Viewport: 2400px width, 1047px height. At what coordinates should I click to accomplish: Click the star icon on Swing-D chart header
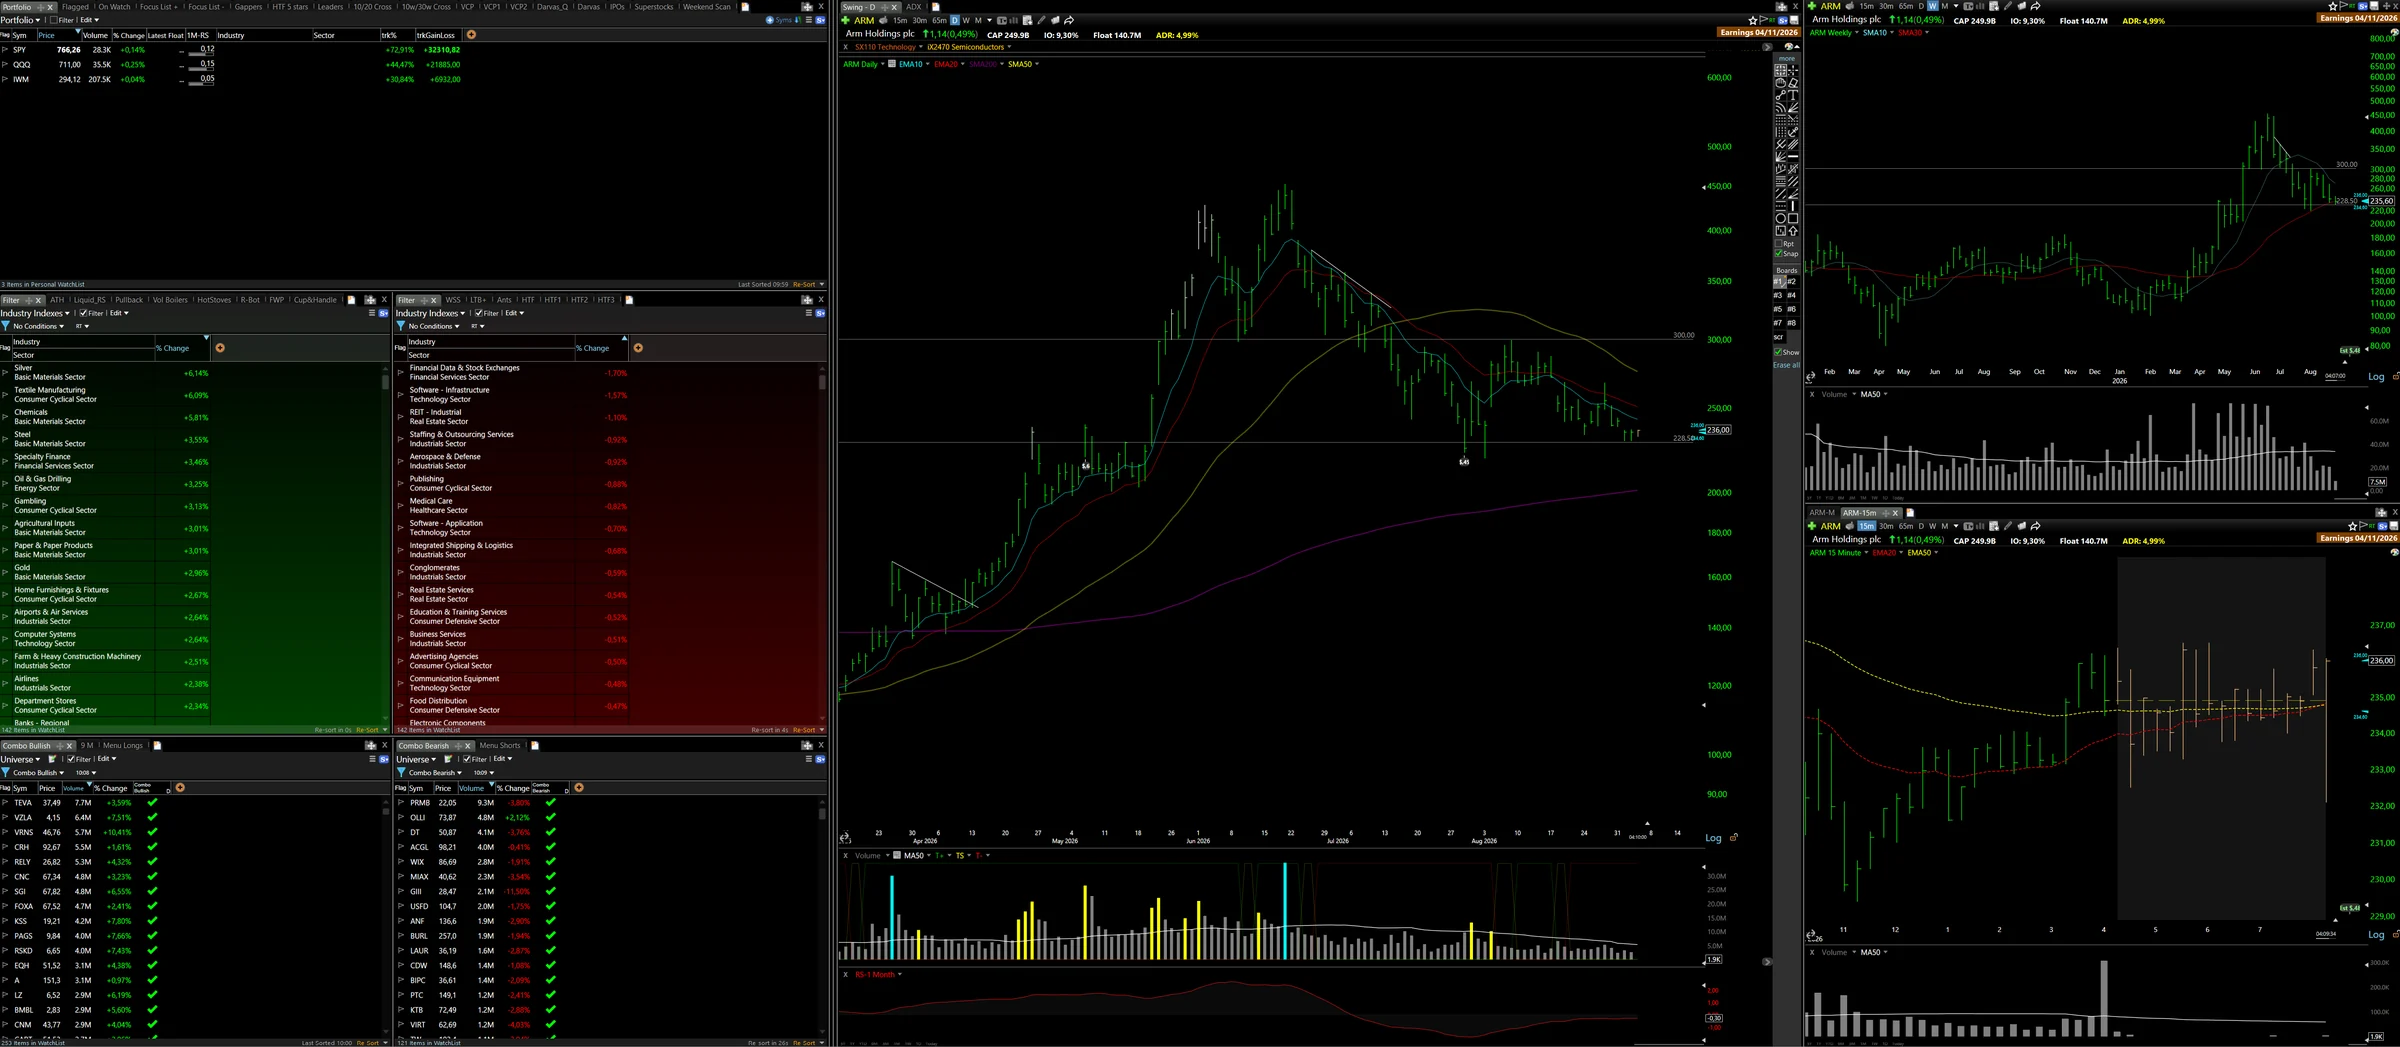point(1752,20)
